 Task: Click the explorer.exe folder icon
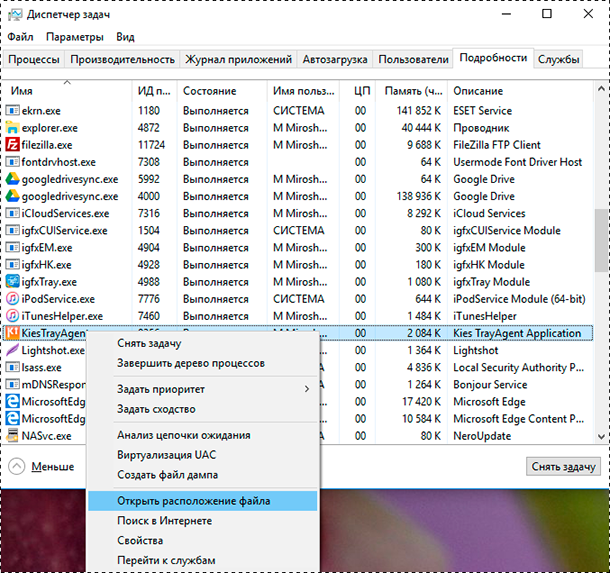click(12, 128)
